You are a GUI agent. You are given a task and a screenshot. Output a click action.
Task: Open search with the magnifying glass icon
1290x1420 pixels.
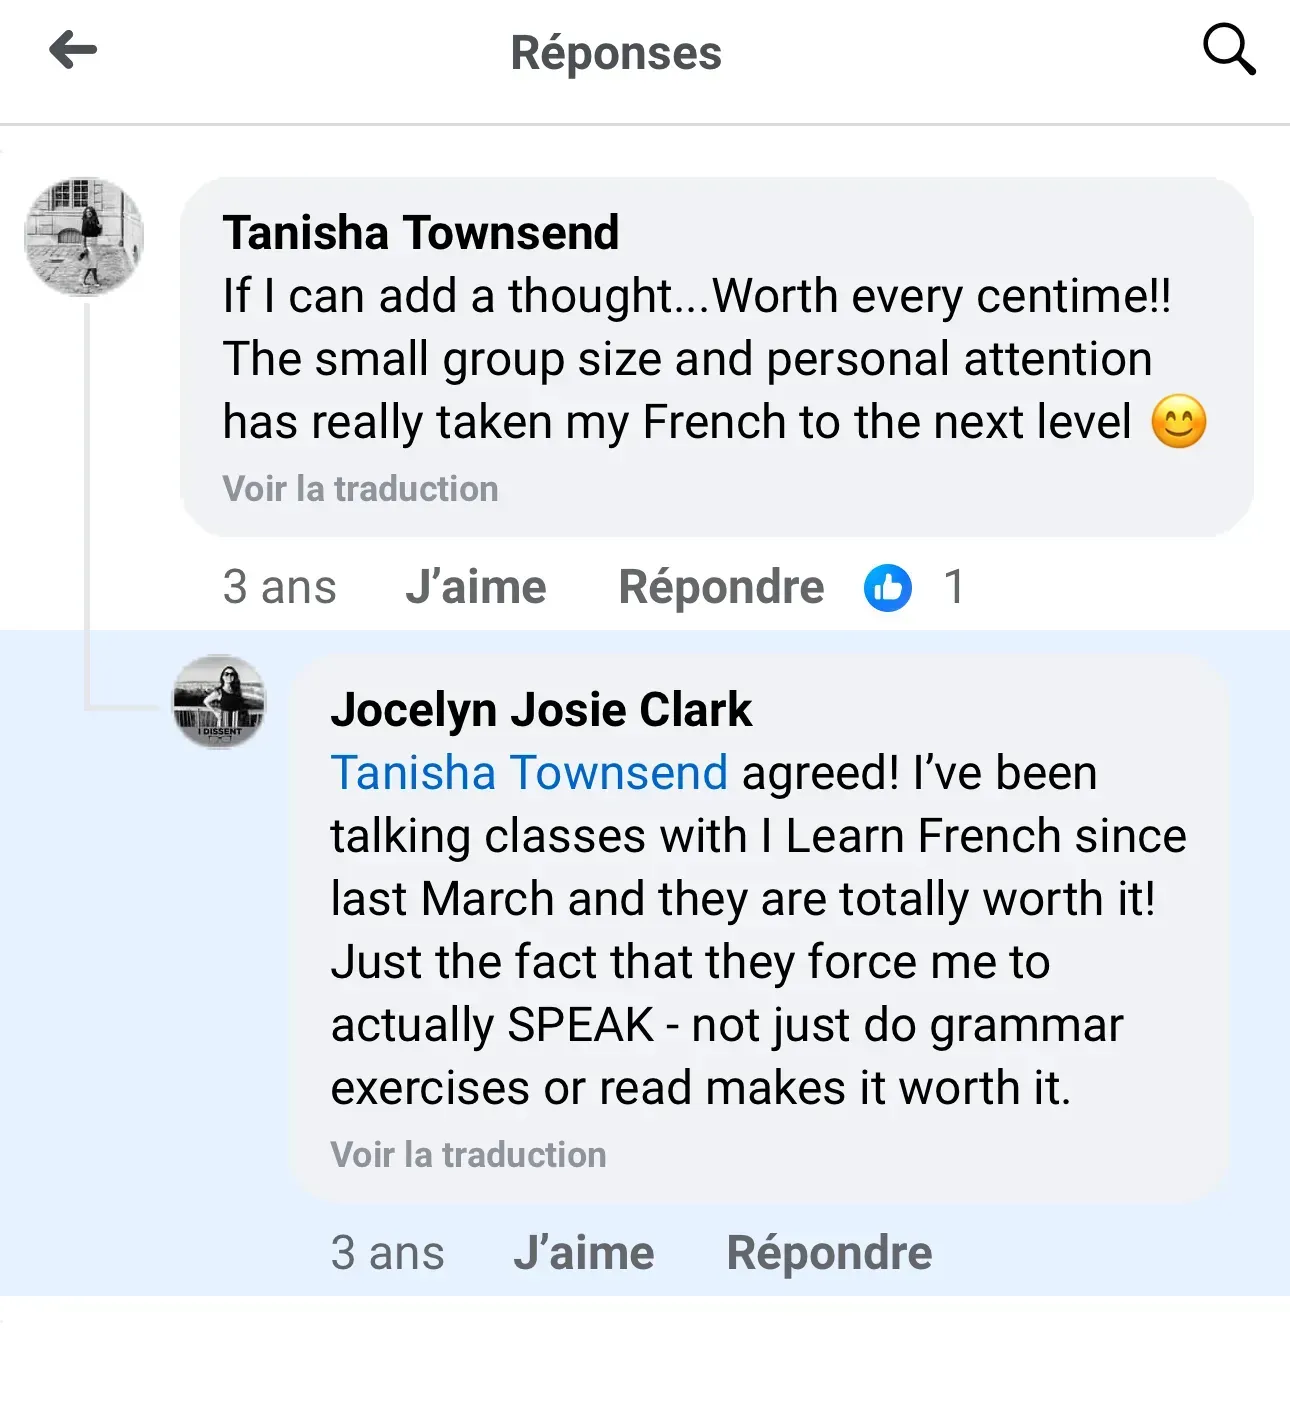[1228, 50]
